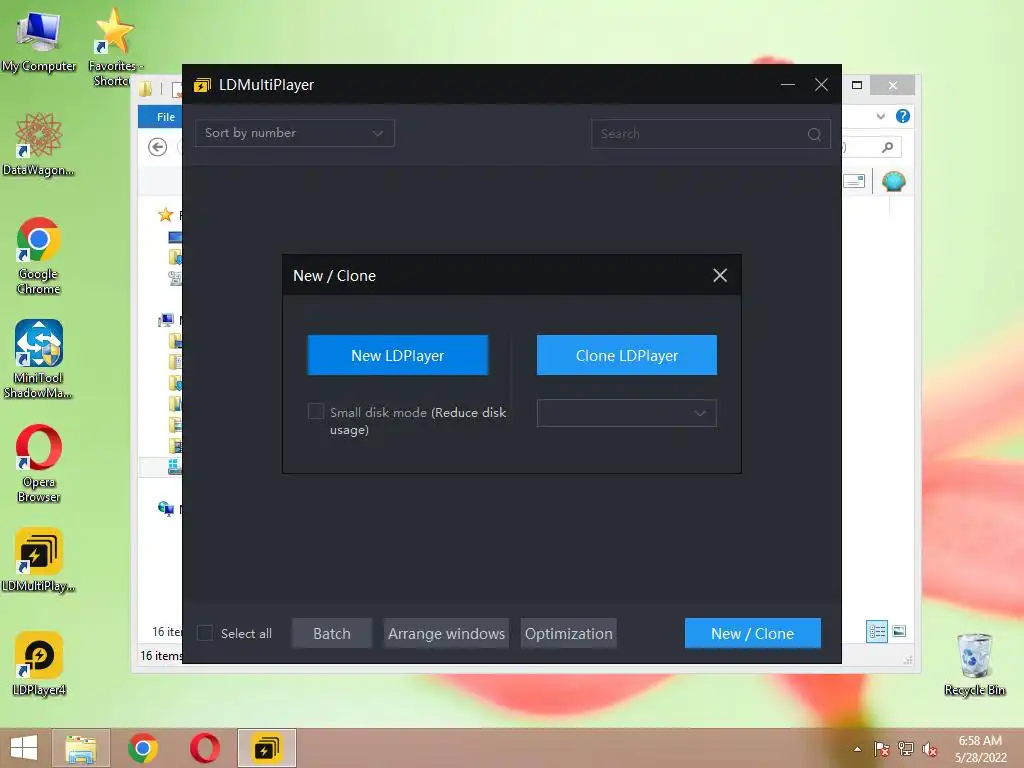
Task: Open Google Chrome desktop icon
Action: tap(39, 255)
